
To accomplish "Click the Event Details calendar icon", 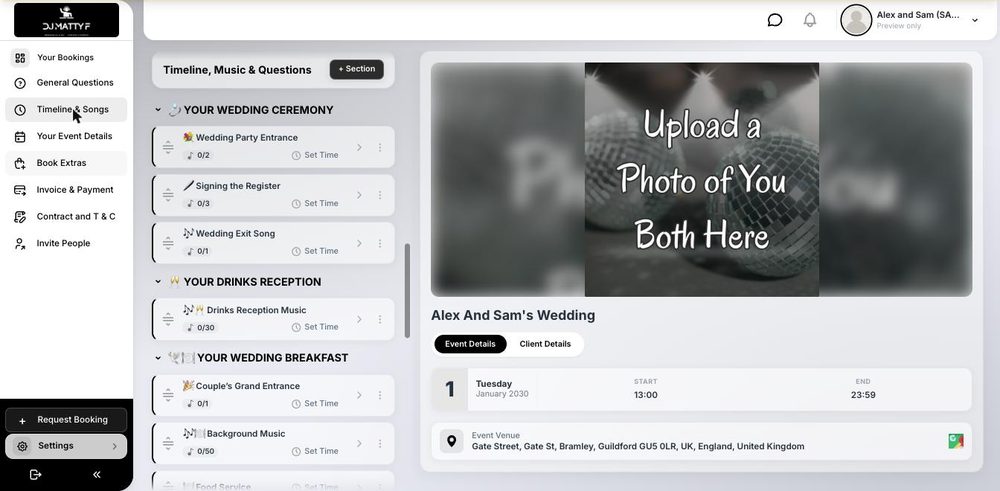I will [20, 137].
